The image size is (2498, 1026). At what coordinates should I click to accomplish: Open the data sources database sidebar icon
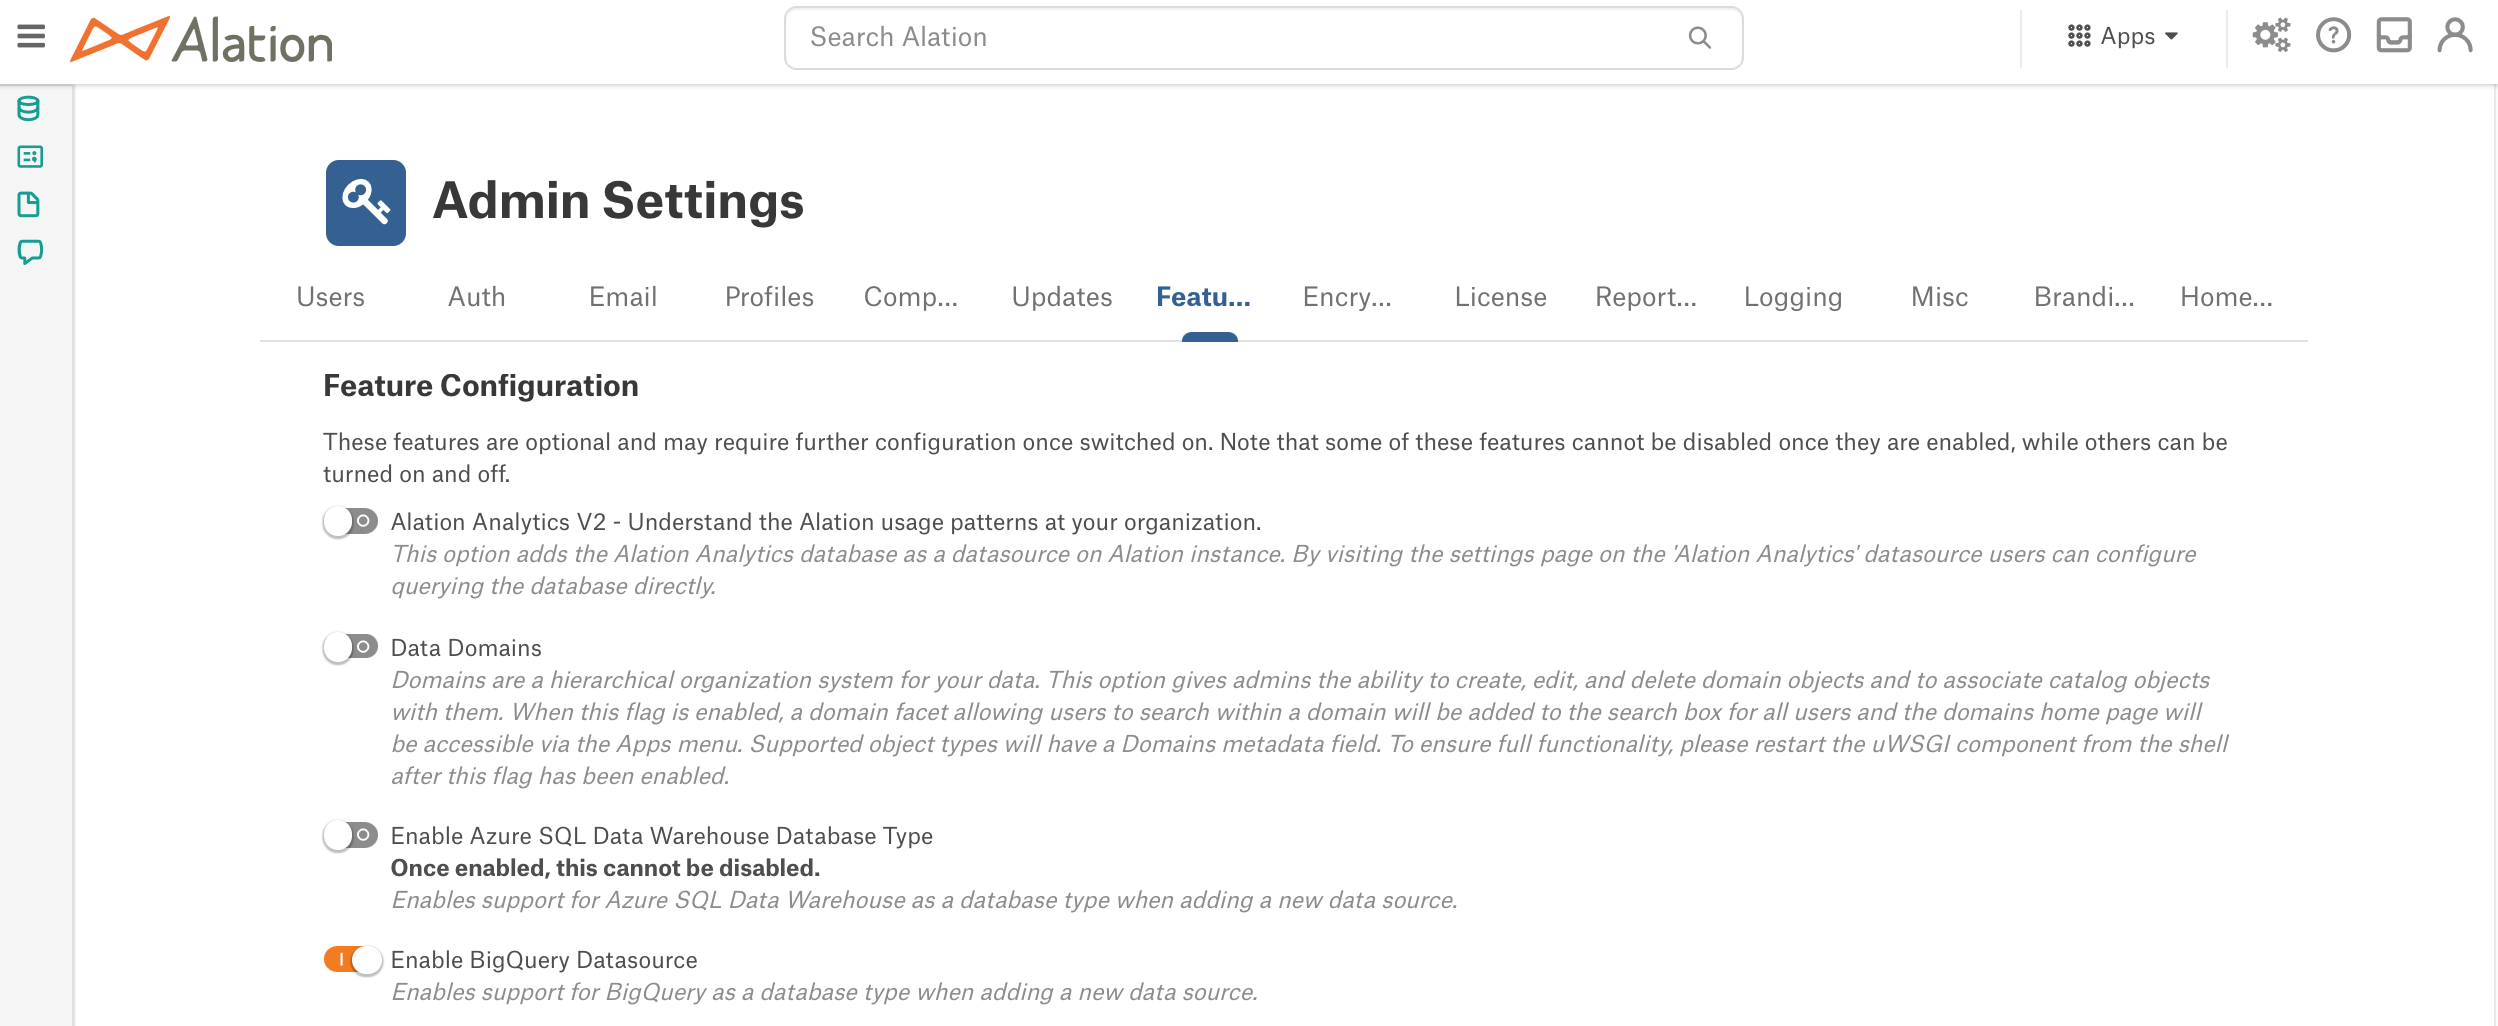click(29, 109)
